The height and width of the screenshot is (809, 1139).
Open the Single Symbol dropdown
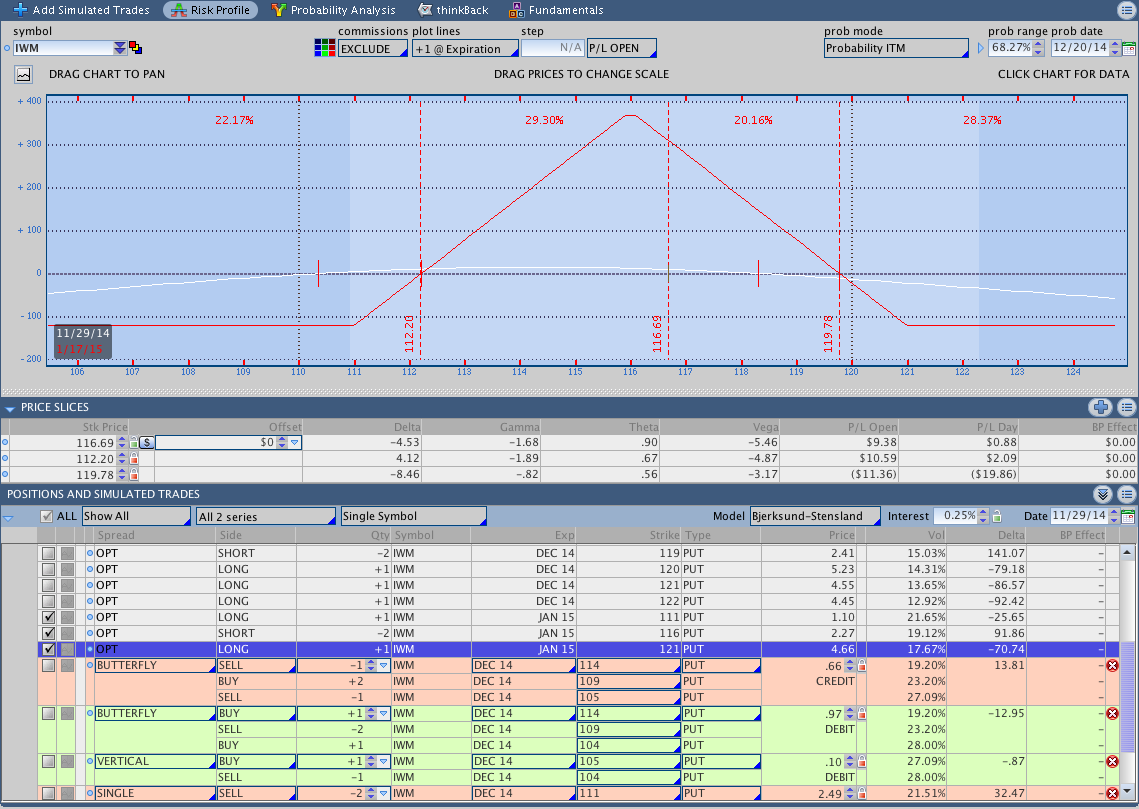413,516
